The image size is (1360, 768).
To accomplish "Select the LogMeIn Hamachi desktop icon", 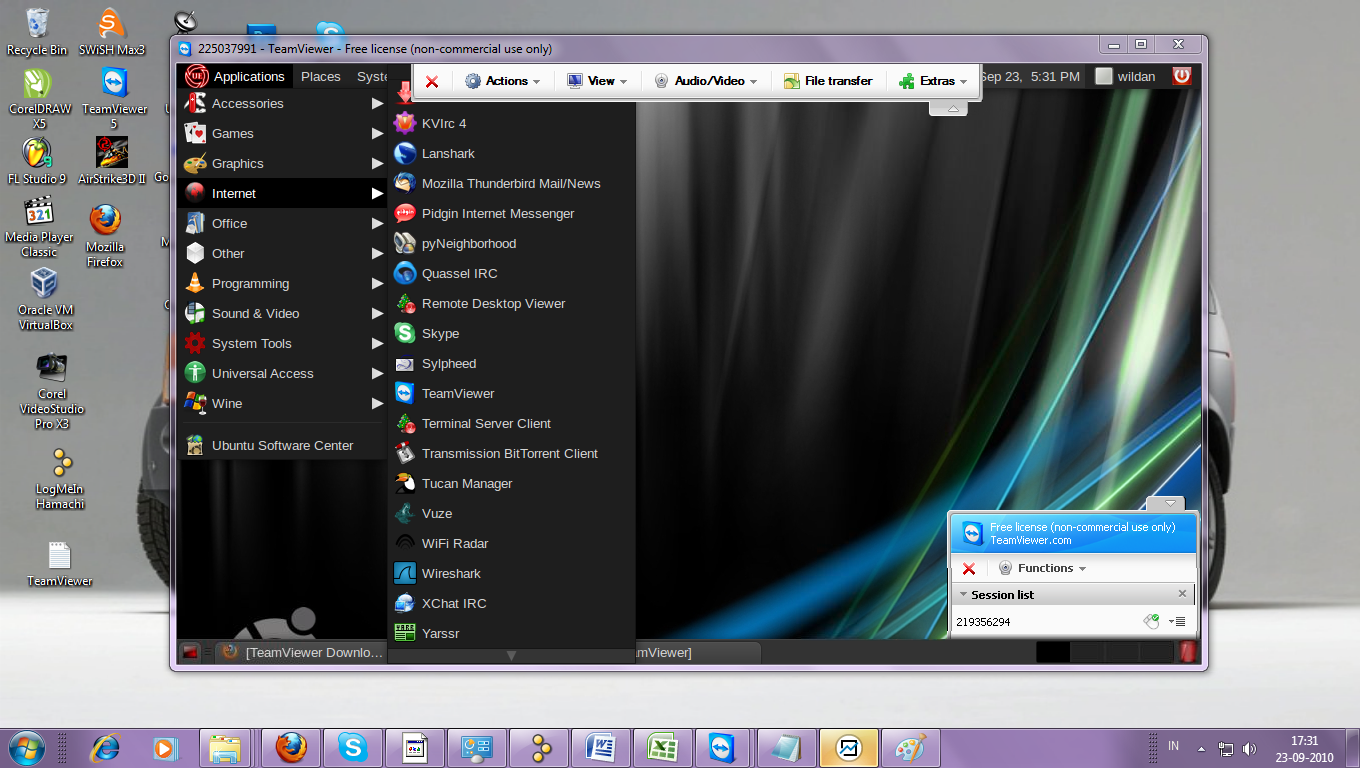I will [61, 479].
